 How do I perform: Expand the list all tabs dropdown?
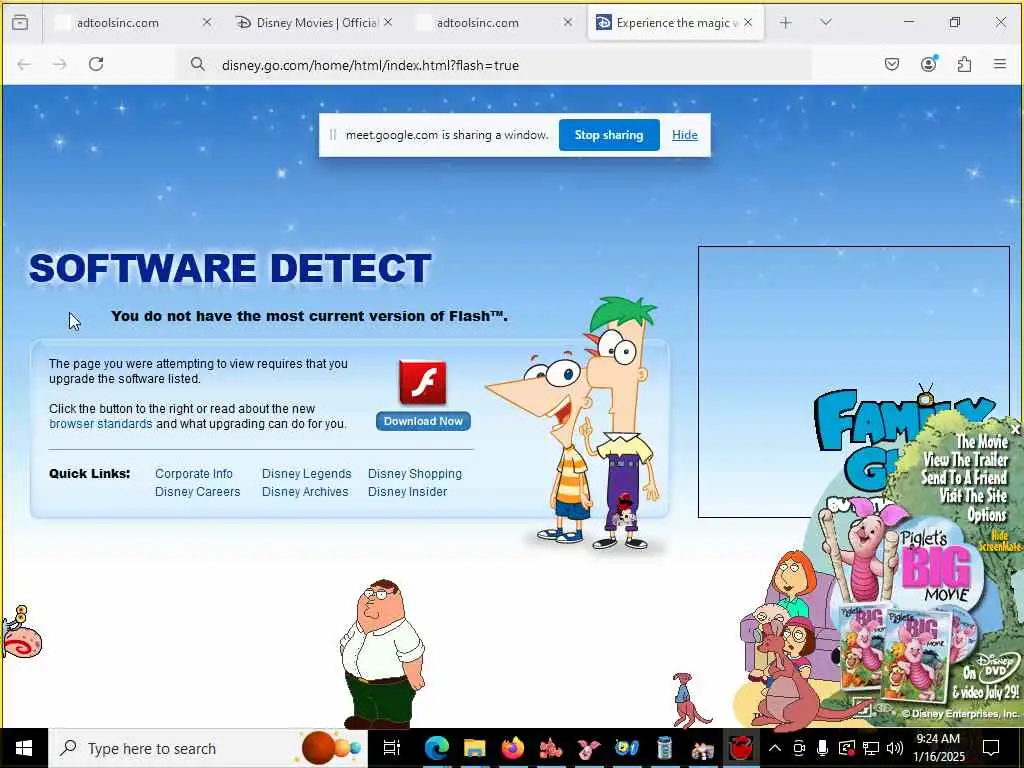(825, 23)
